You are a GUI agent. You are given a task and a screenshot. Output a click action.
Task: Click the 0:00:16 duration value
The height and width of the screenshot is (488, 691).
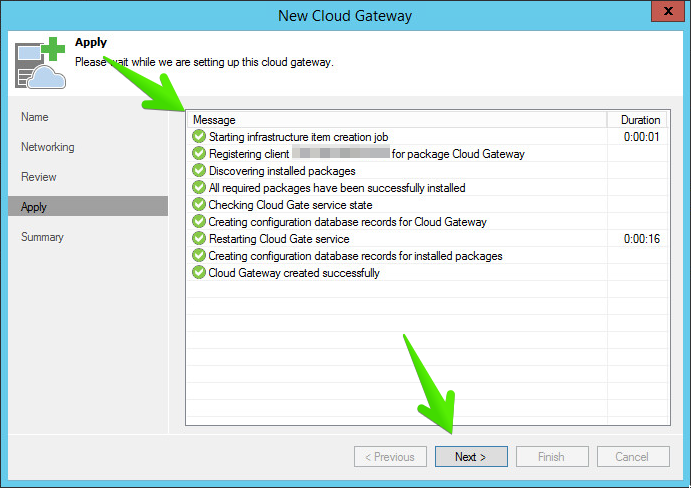pyautogui.click(x=642, y=239)
